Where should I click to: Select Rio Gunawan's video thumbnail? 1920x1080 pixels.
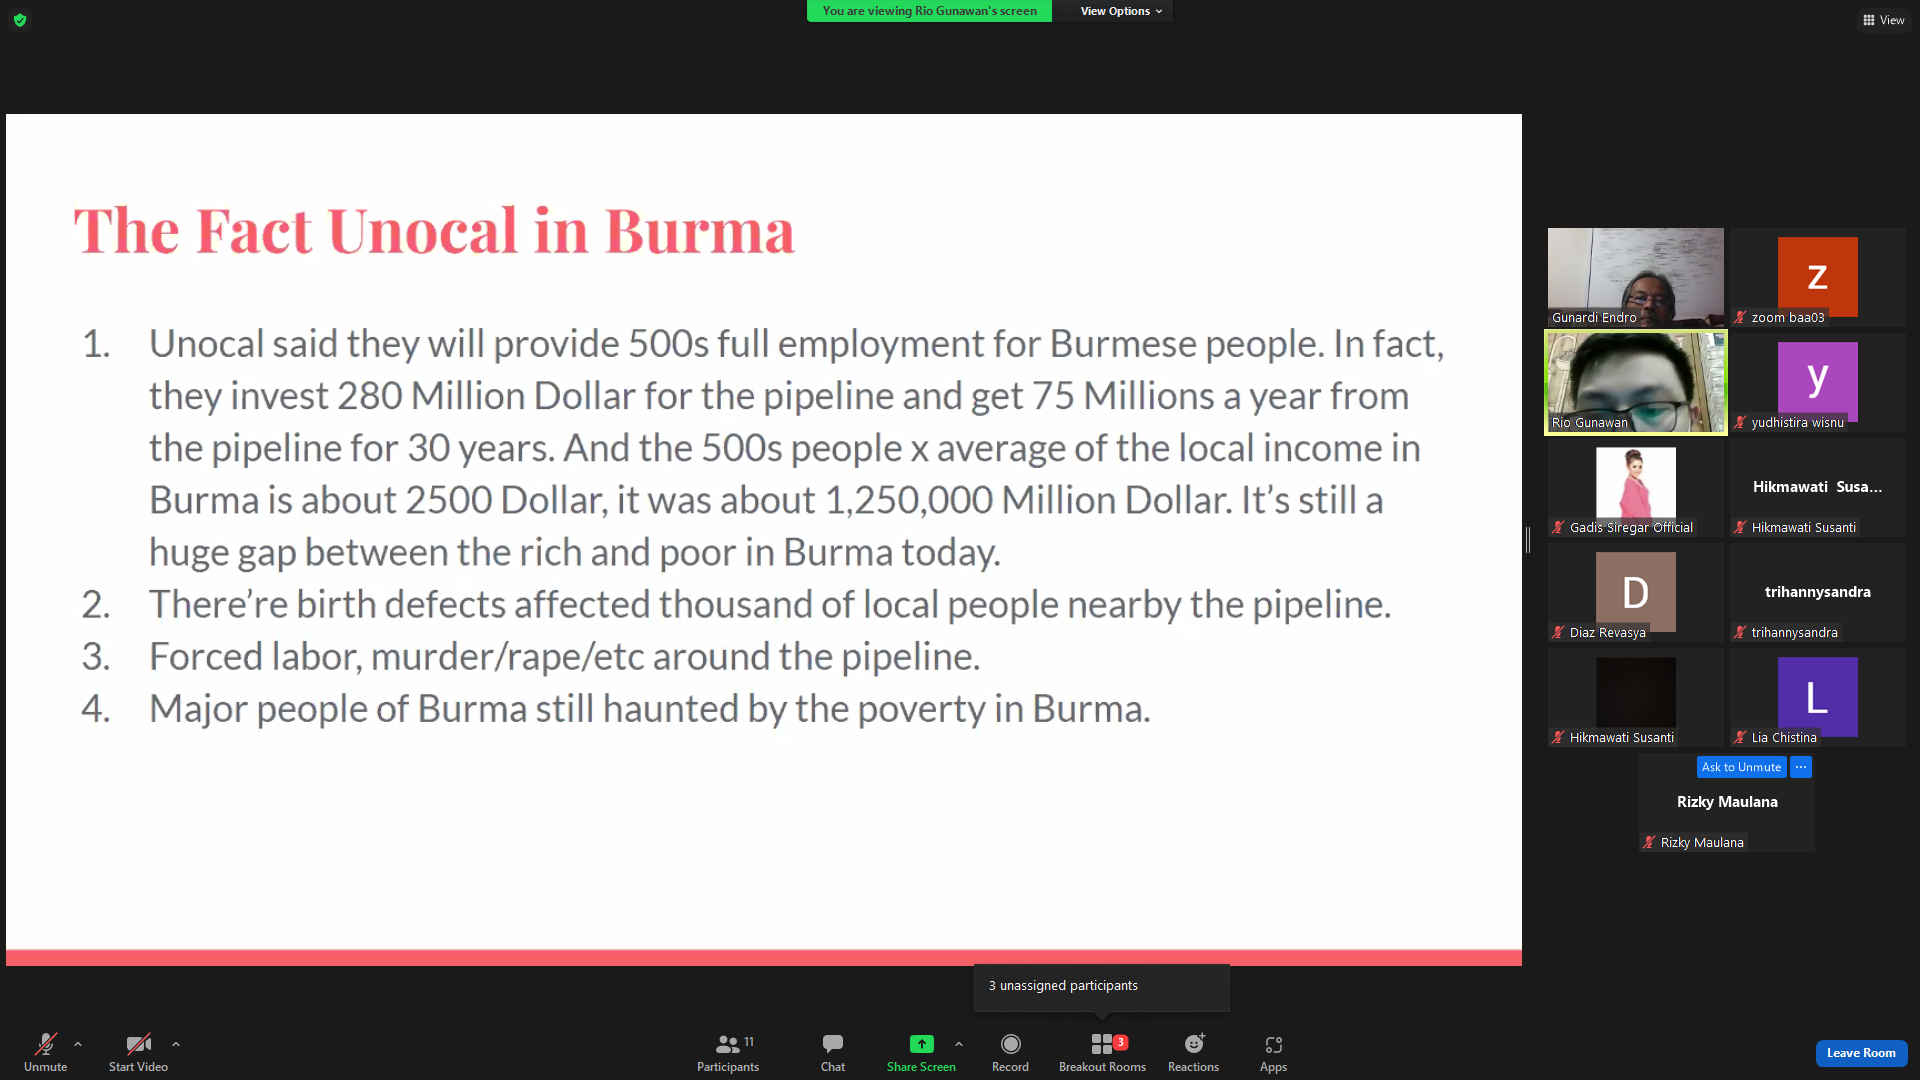pyautogui.click(x=1636, y=382)
